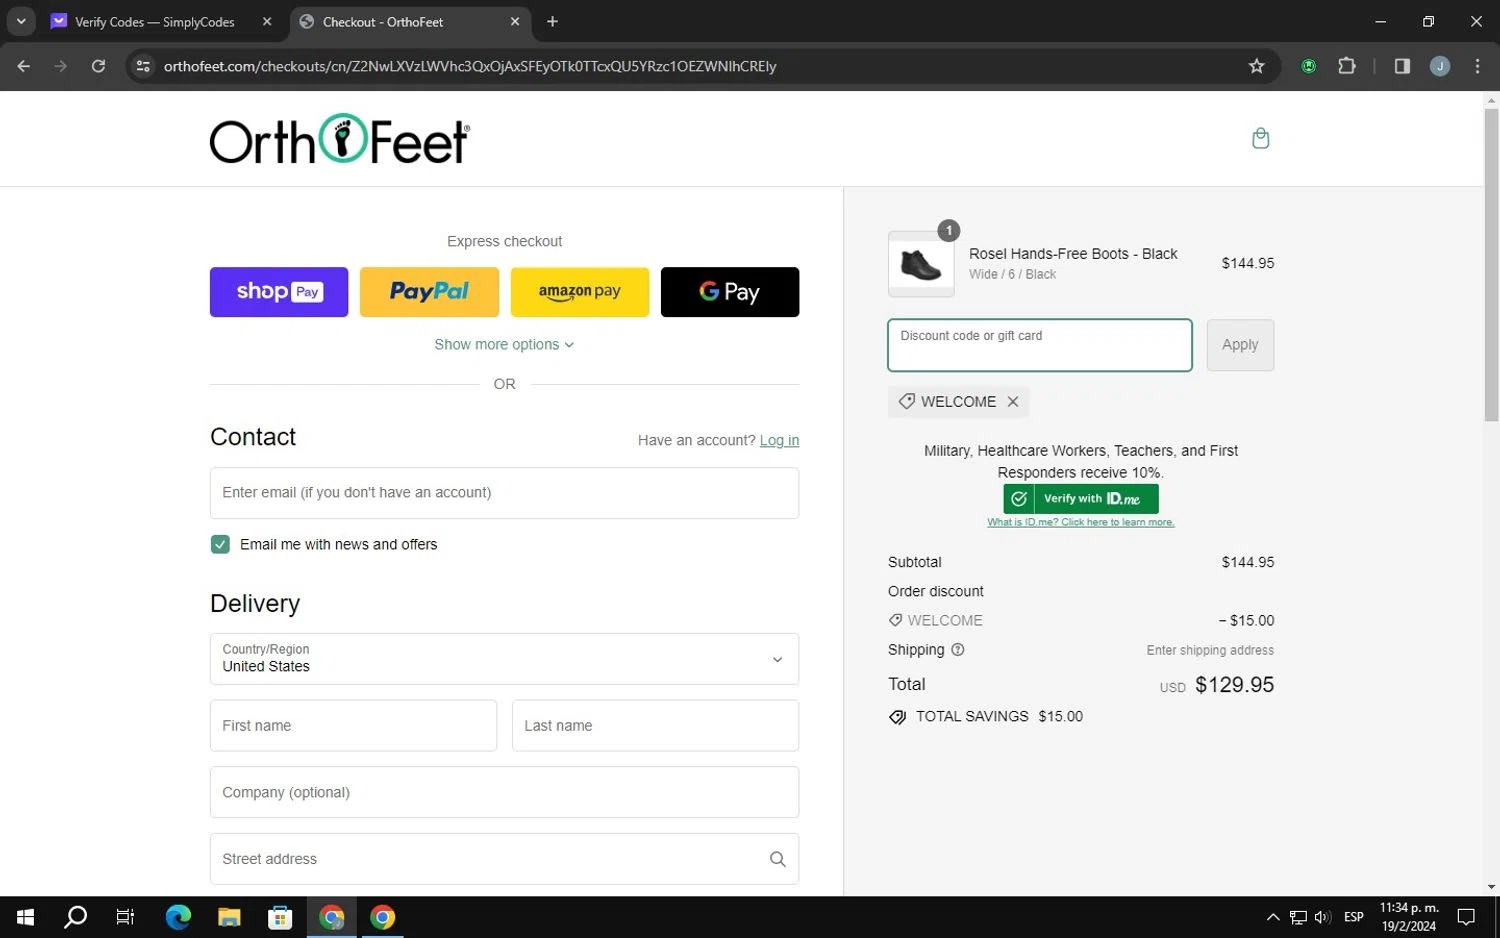Open Microsoft Store from the taskbar
Screen dimensions: 1500x938
[x=280, y=917]
